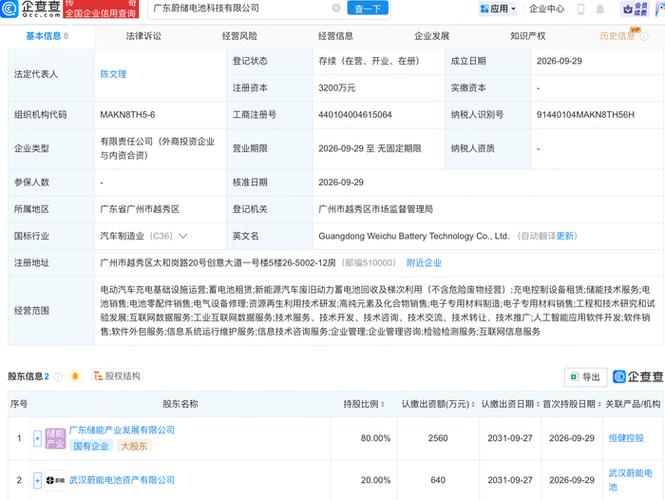Click the 国有企业 tag
The image size is (665, 500).
[91, 446]
